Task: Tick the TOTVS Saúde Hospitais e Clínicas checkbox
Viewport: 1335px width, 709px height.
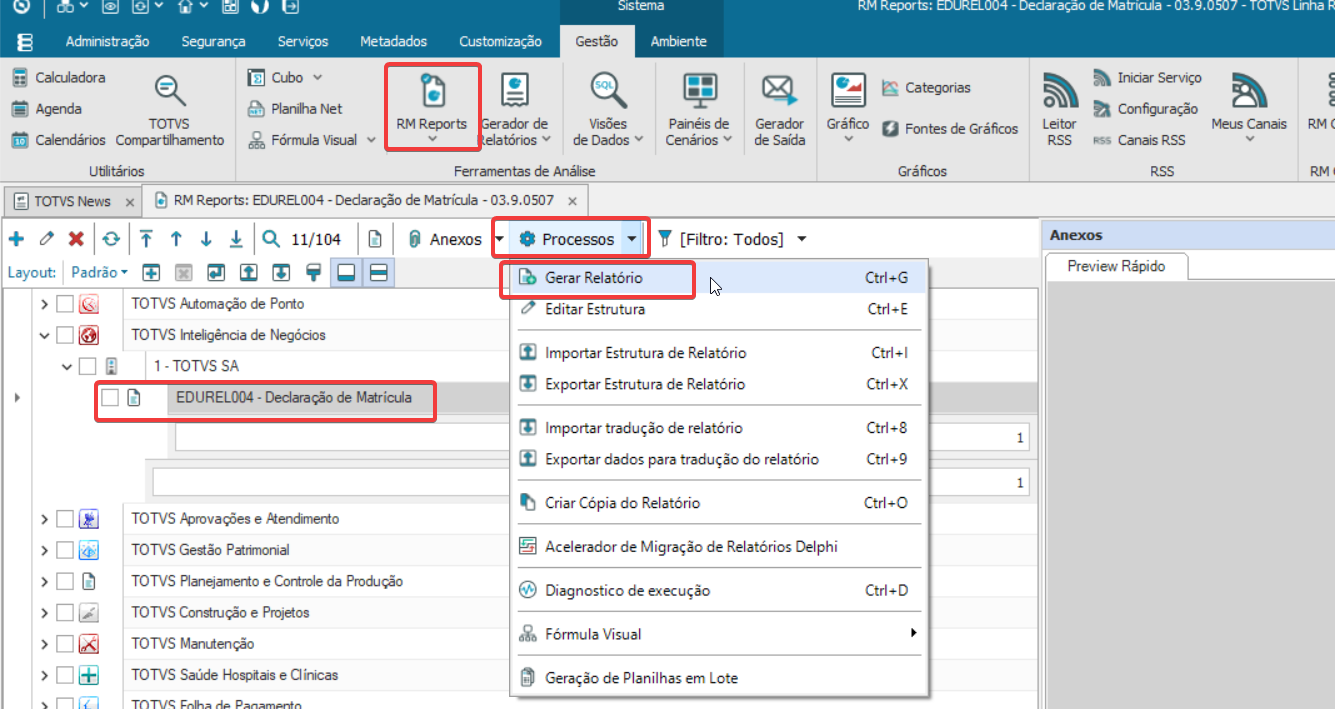Action: point(65,675)
